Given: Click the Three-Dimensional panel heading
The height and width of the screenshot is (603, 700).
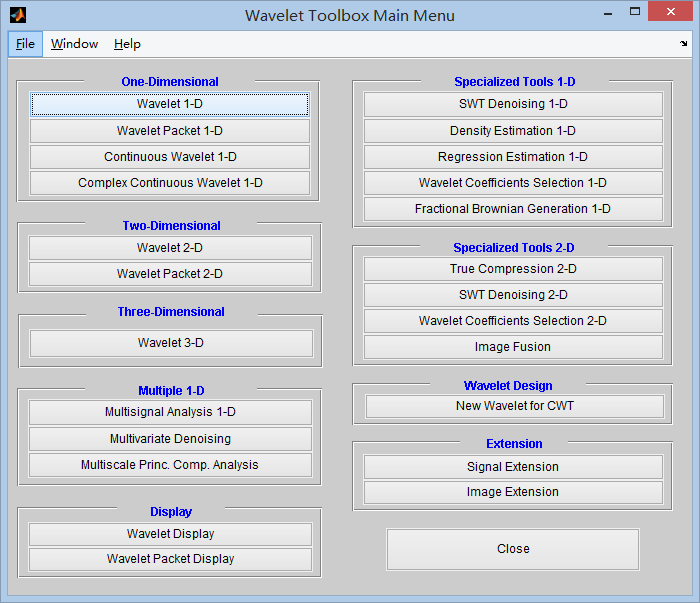Looking at the screenshot, I should point(171,312).
